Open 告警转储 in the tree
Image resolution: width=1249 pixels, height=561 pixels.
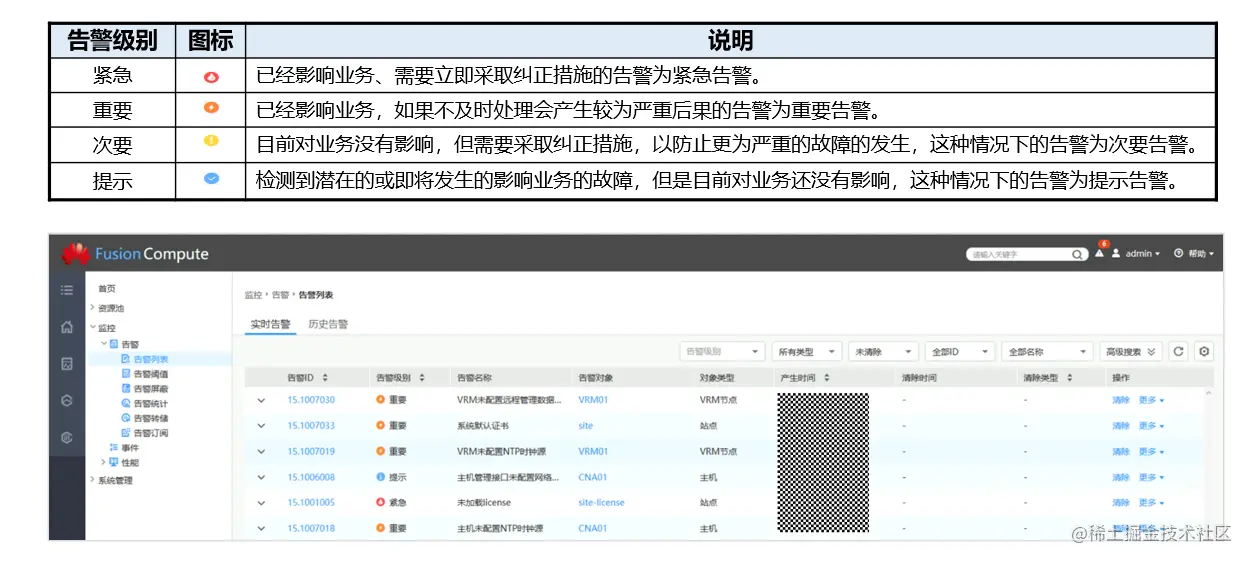151,418
